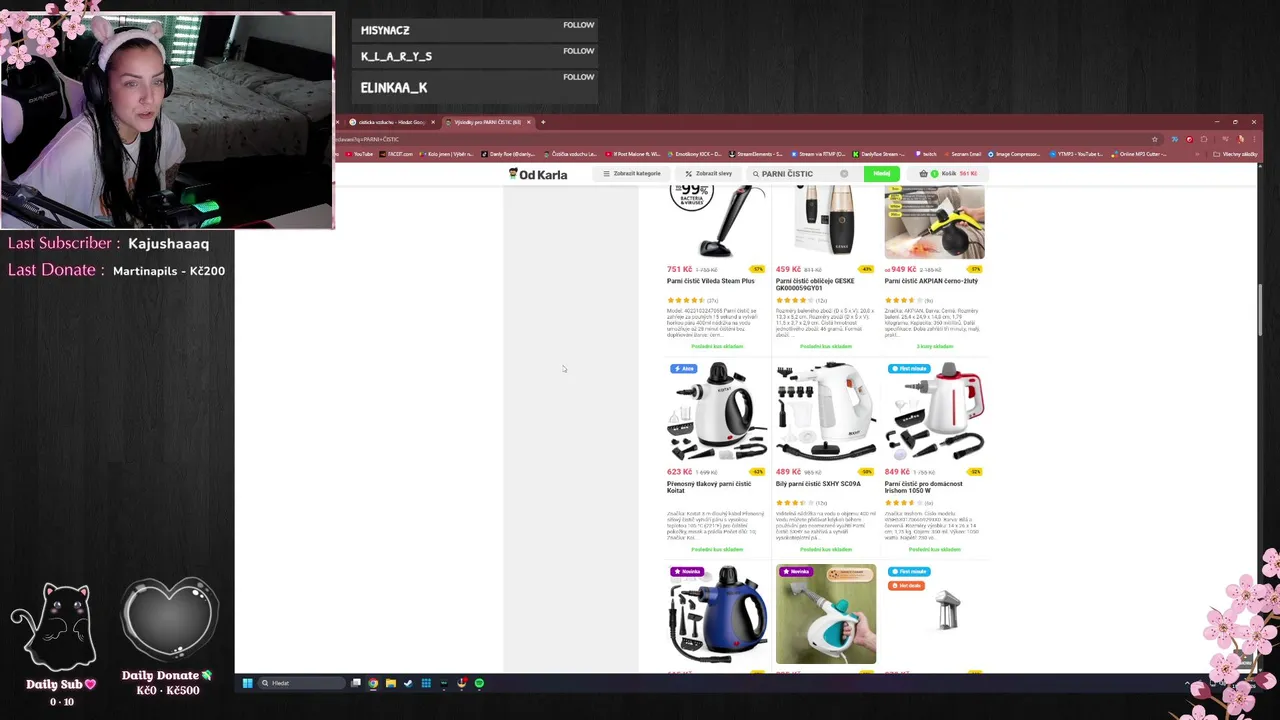The height and width of the screenshot is (720, 1280).
Task: Open Steam from the taskbar
Action: (x=408, y=683)
